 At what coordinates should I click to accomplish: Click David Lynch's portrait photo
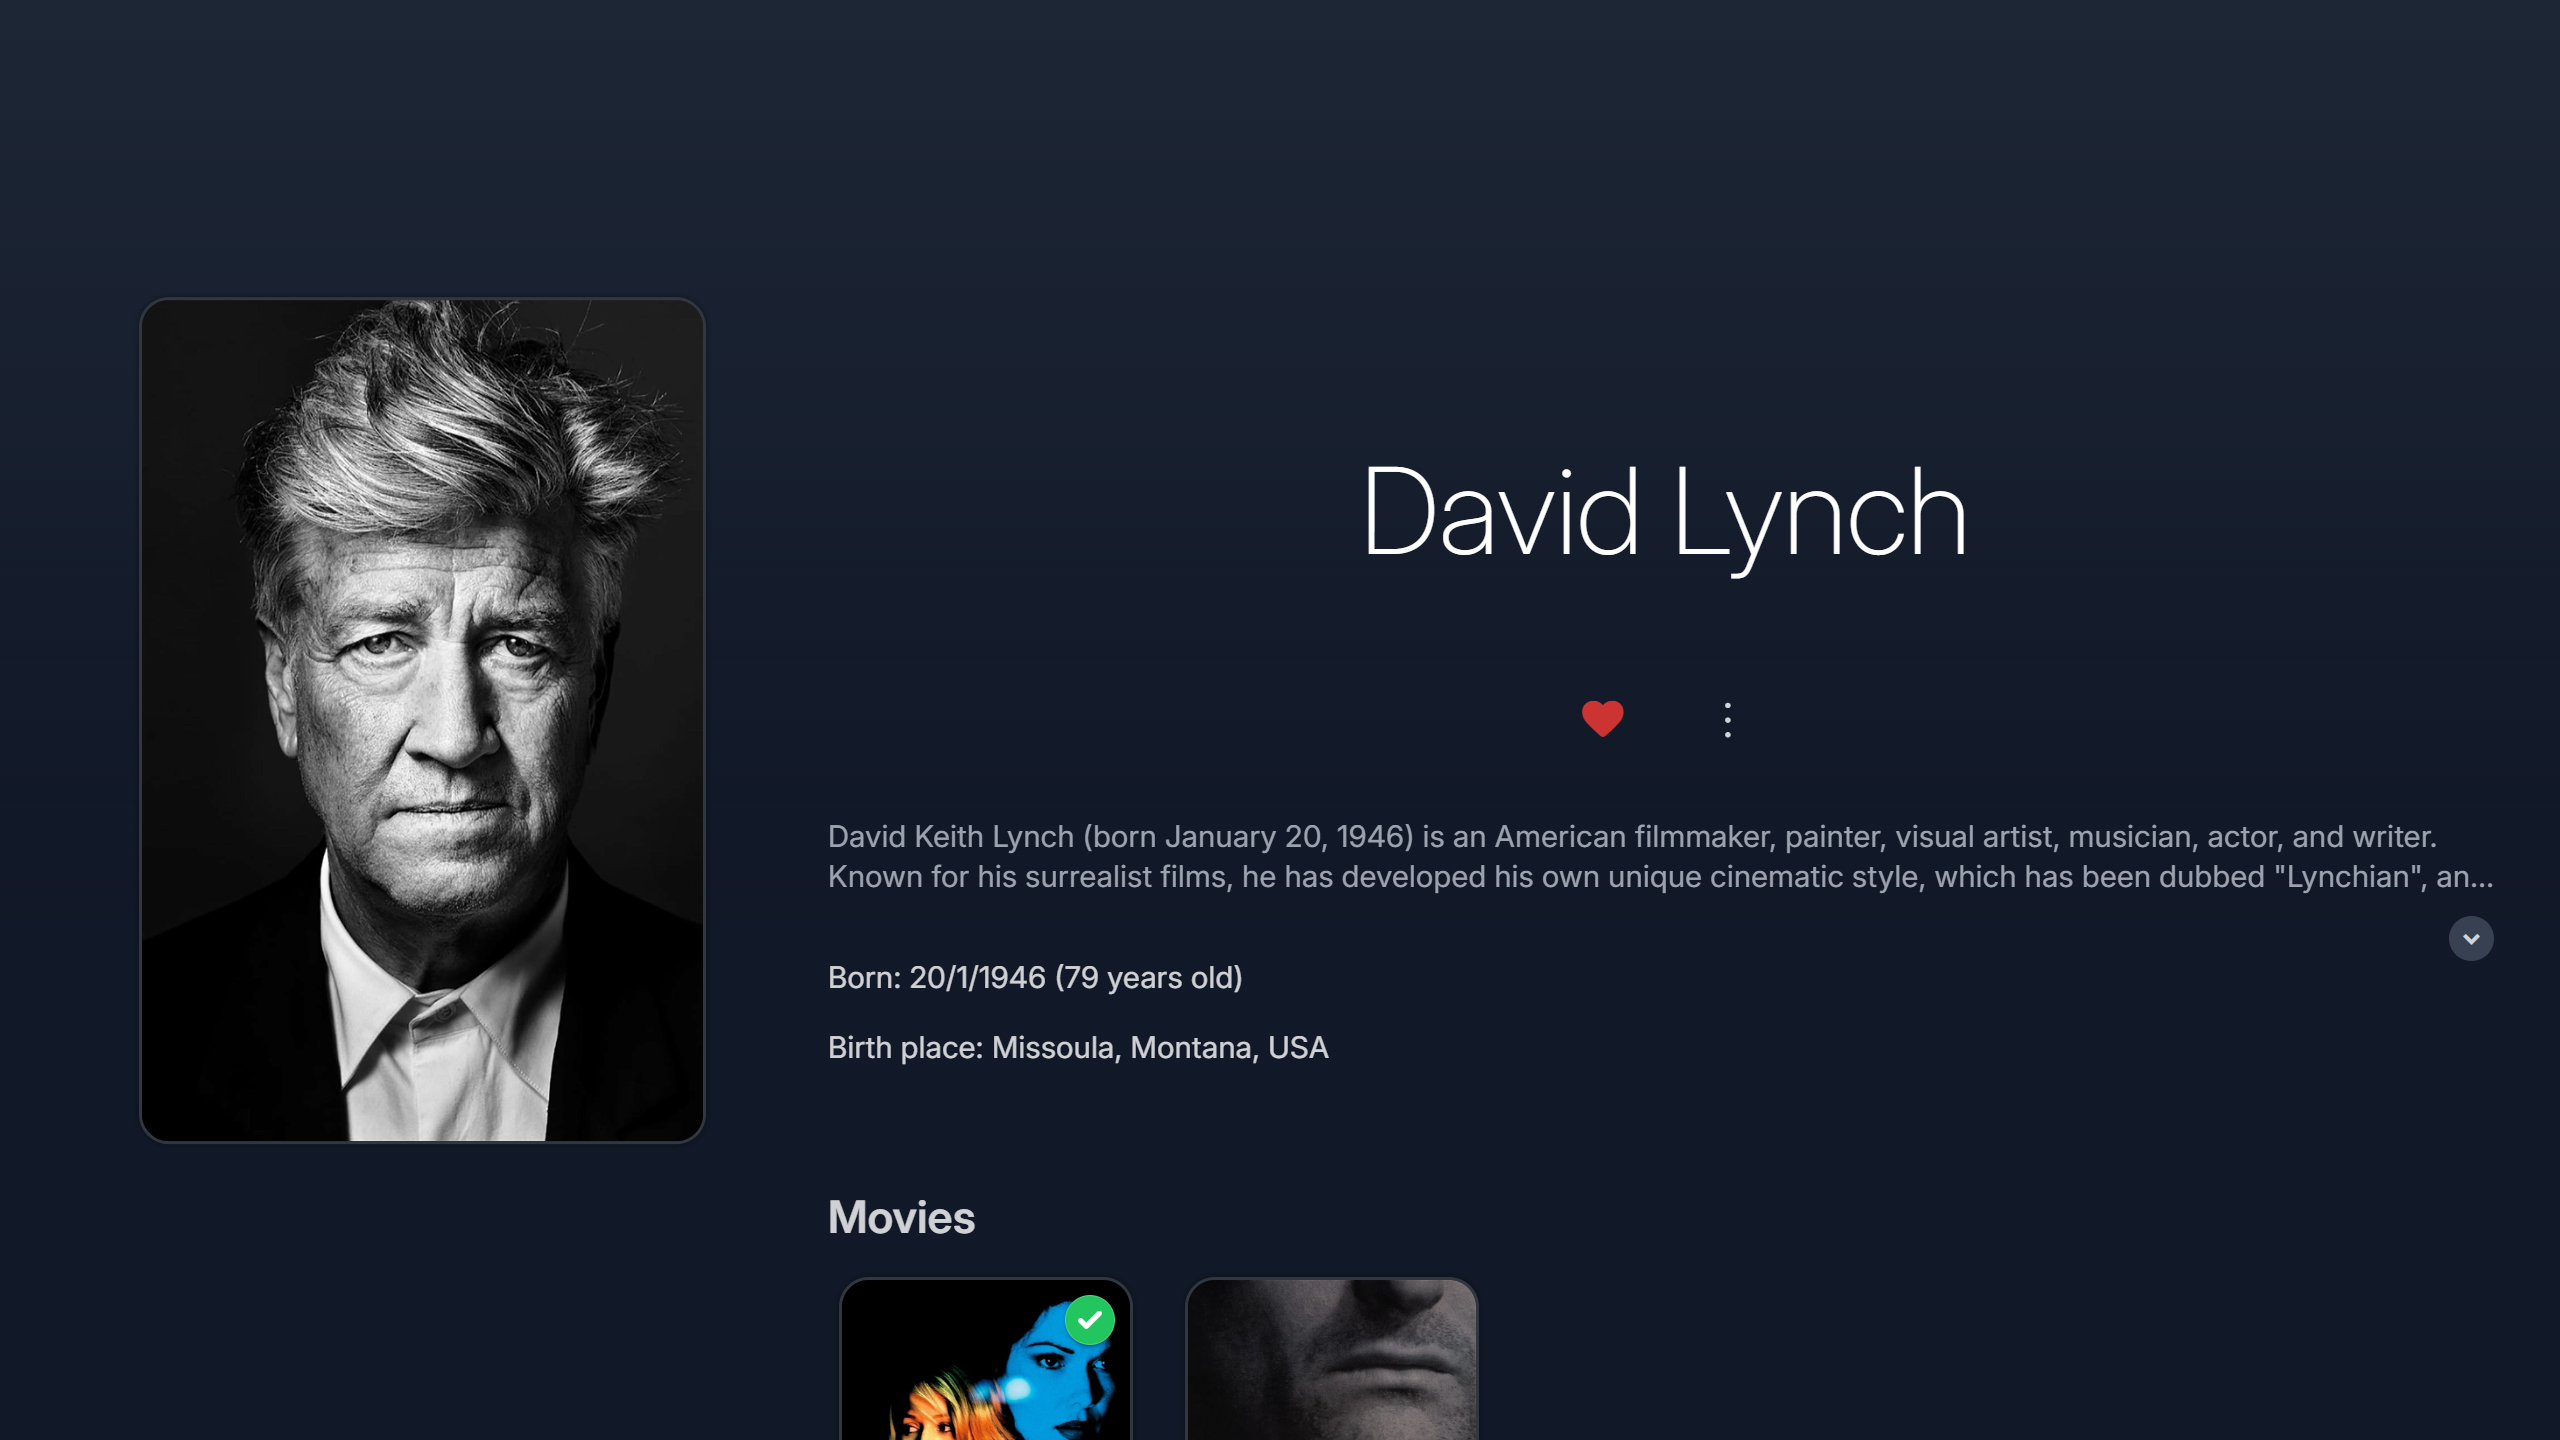[x=422, y=720]
